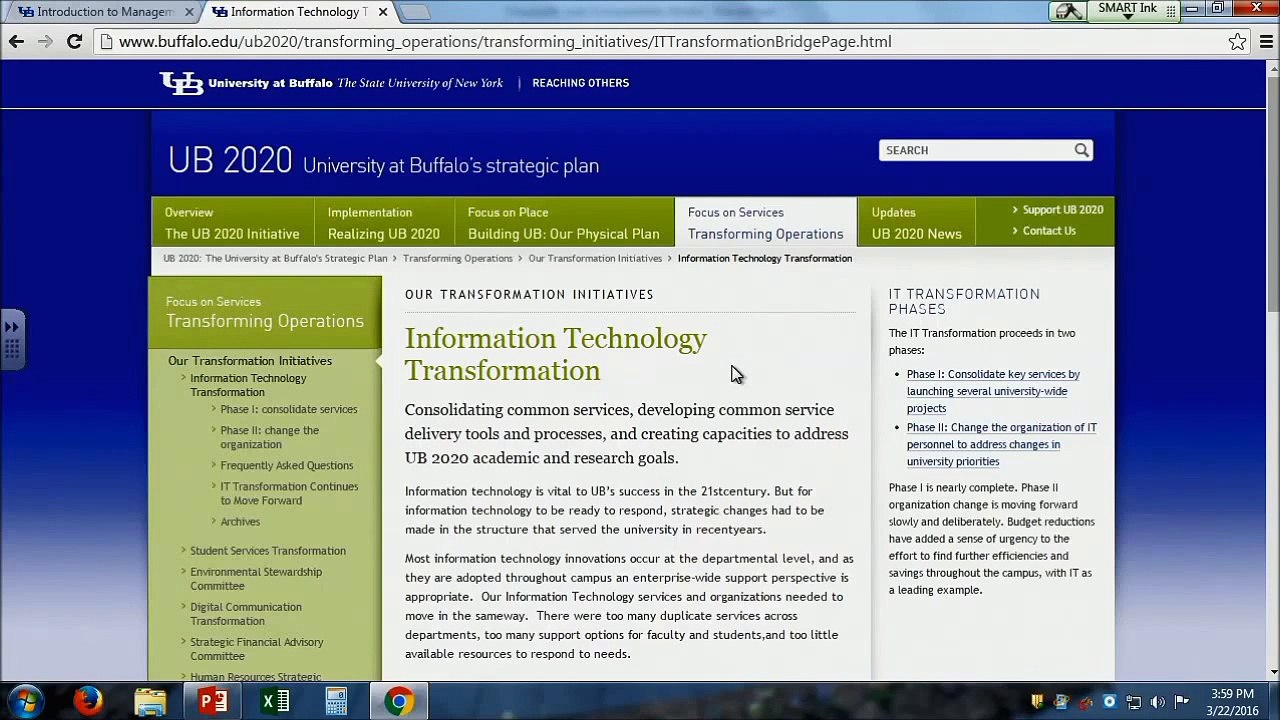Switch to Excel in the taskbar
The height and width of the screenshot is (720, 1280).
tap(275, 701)
